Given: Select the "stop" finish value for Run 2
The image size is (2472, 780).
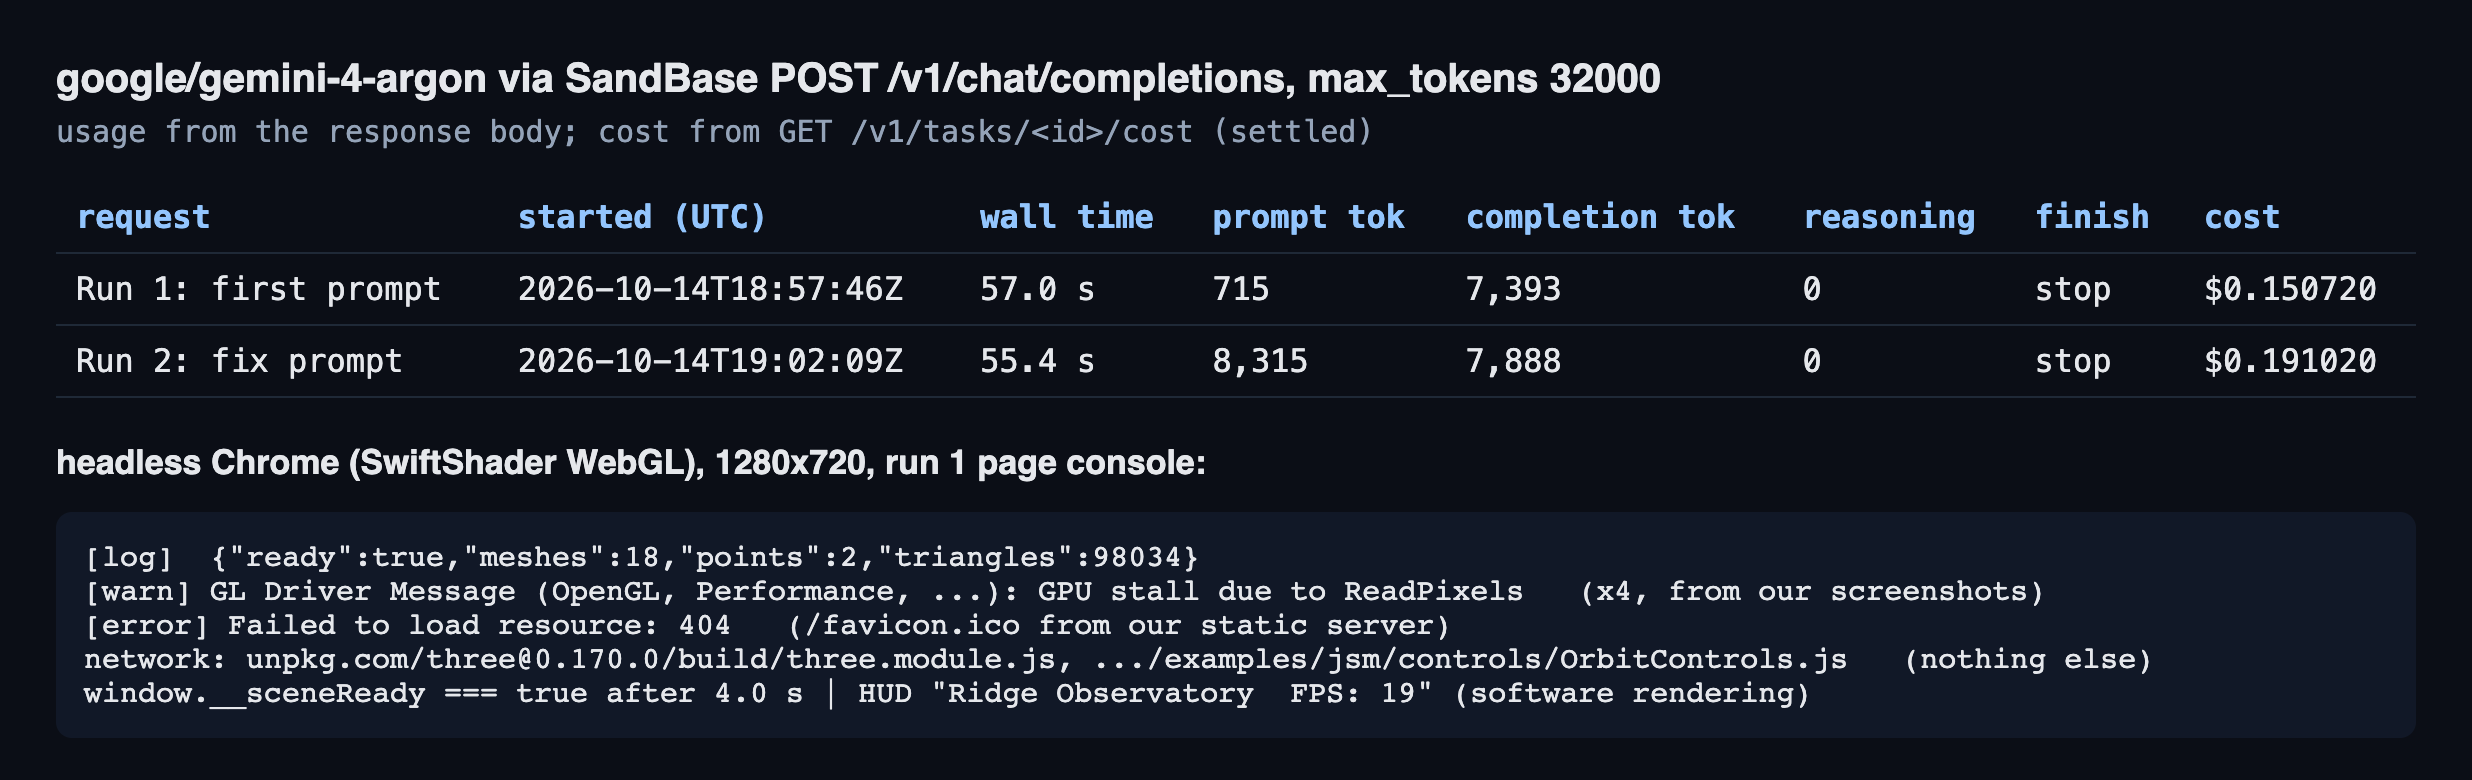Looking at the screenshot, I should [x=2073, y=361].
